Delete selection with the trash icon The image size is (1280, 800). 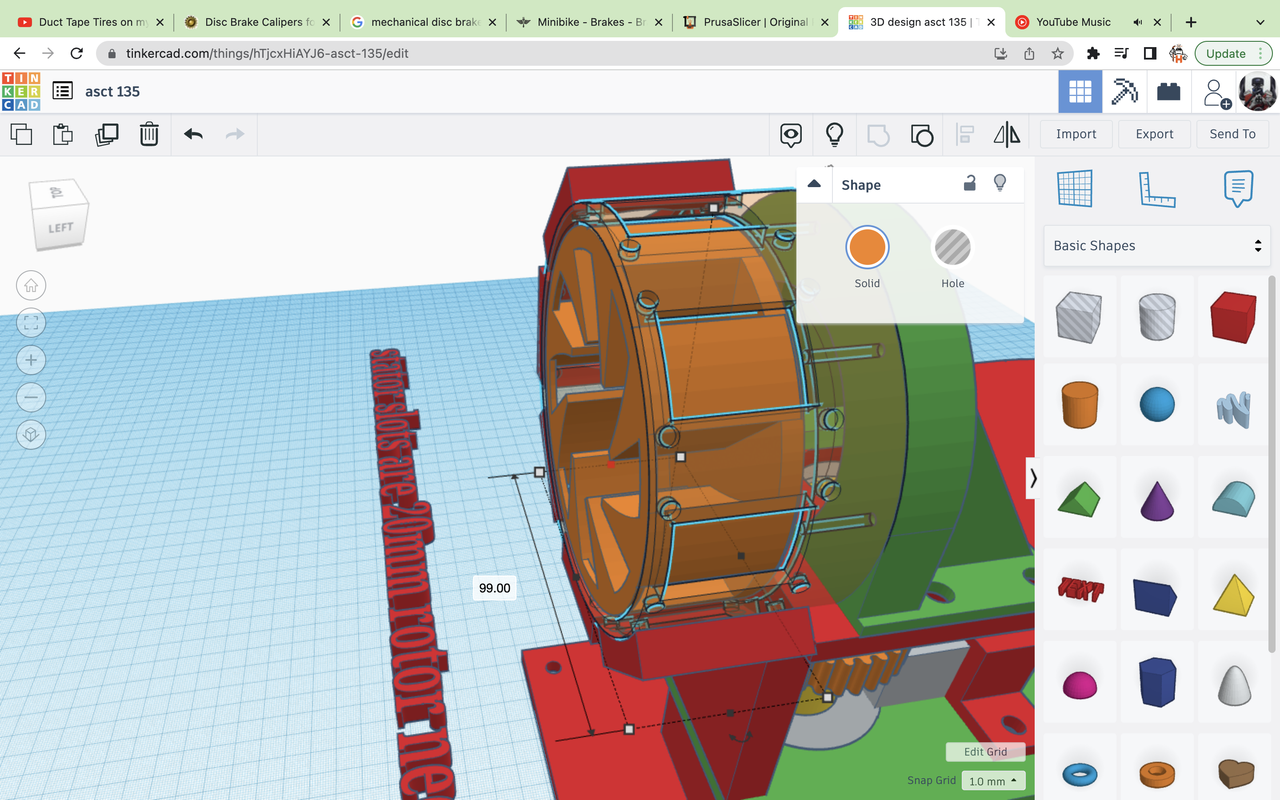(x=149, y=134)
